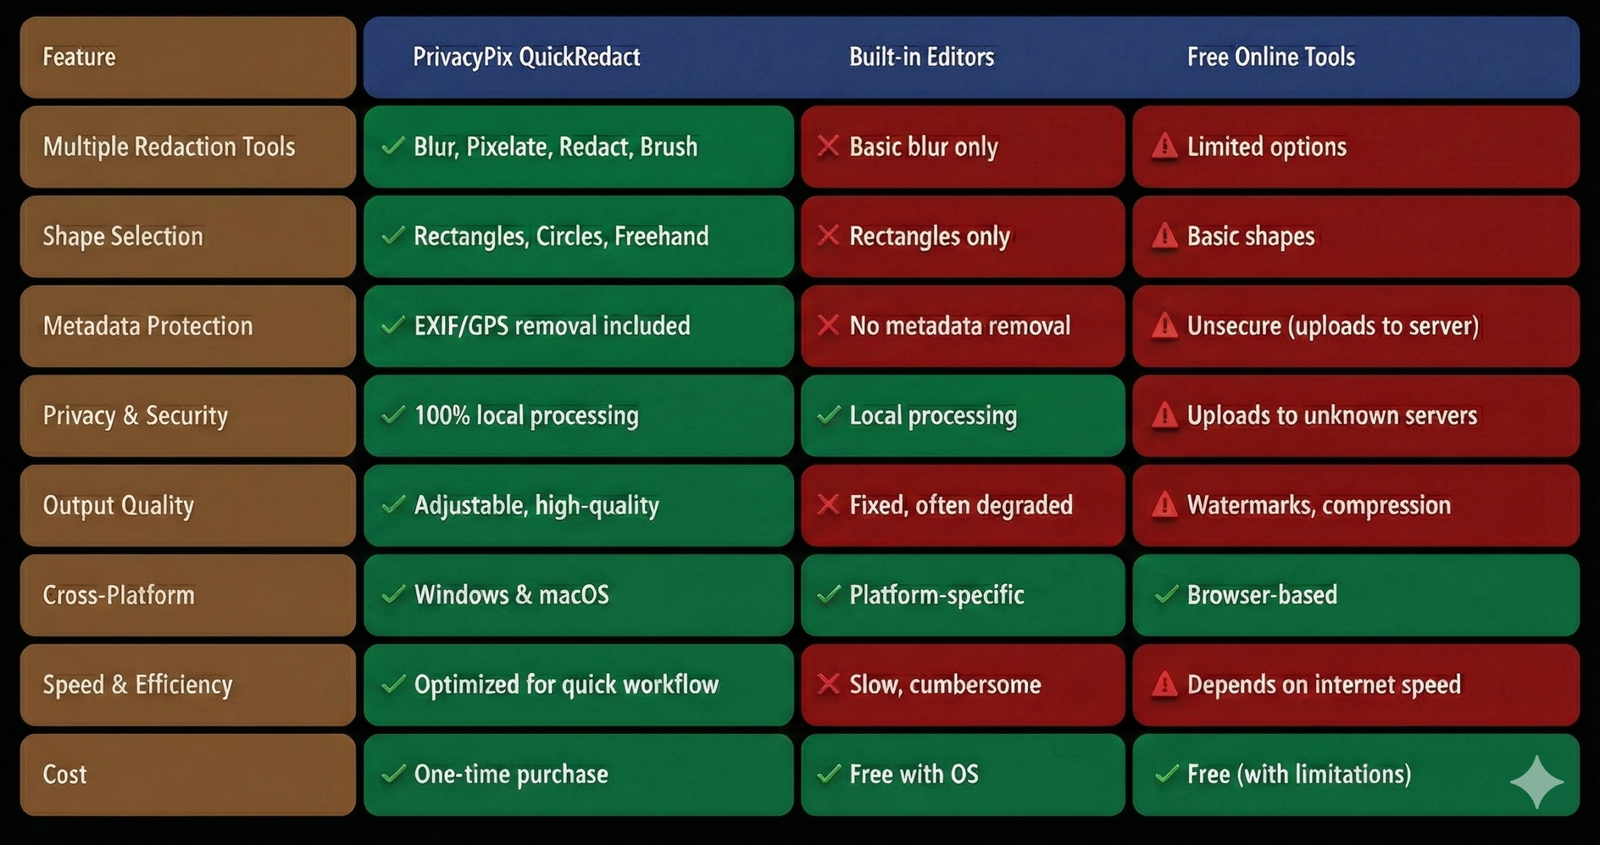Click the warning icon next to Uploads to unknown servers
1600x845 pixels.
(x=1164, y=415)
